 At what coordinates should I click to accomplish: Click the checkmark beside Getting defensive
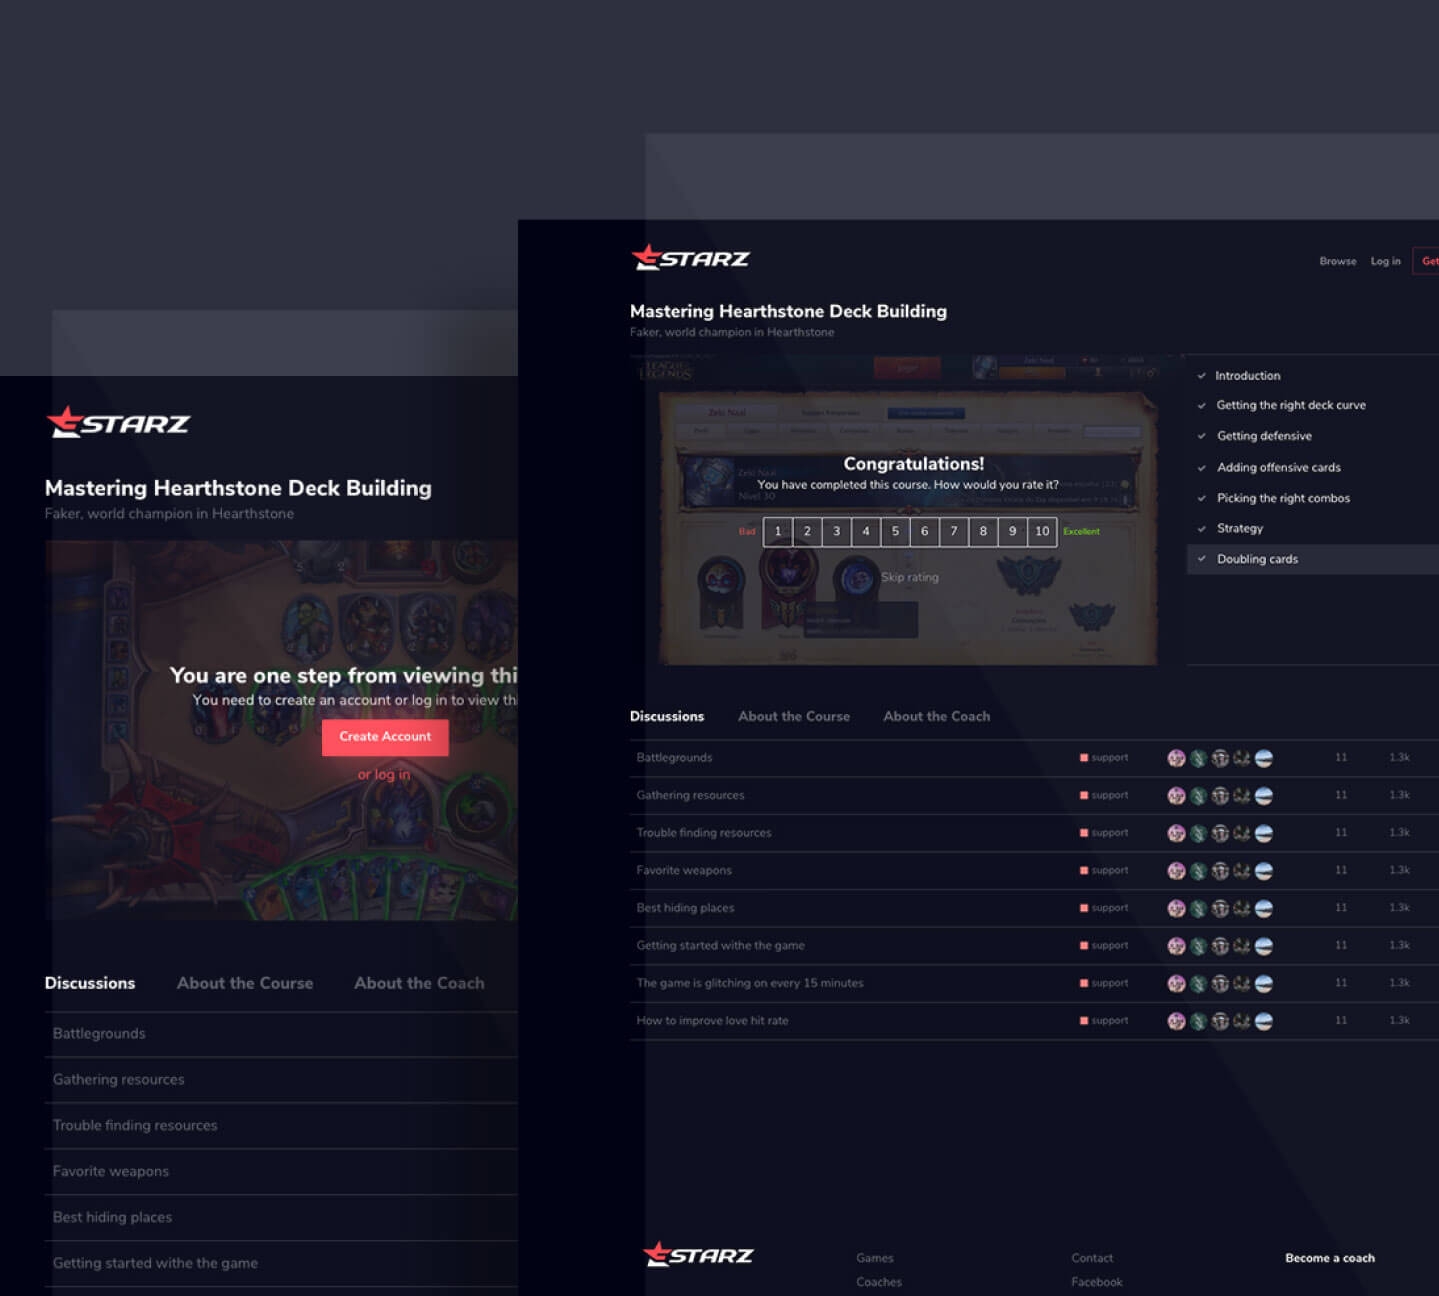[1201, 437]
